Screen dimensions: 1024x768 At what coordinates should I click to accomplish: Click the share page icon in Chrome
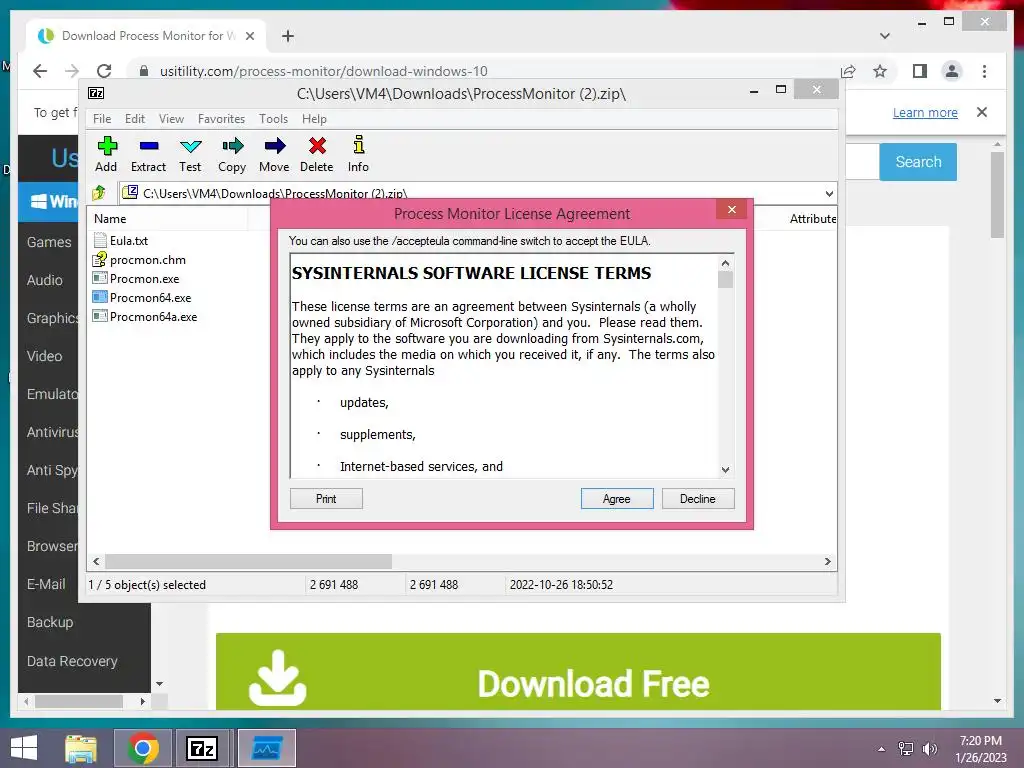pyautogui.click(x=848, y=71)
